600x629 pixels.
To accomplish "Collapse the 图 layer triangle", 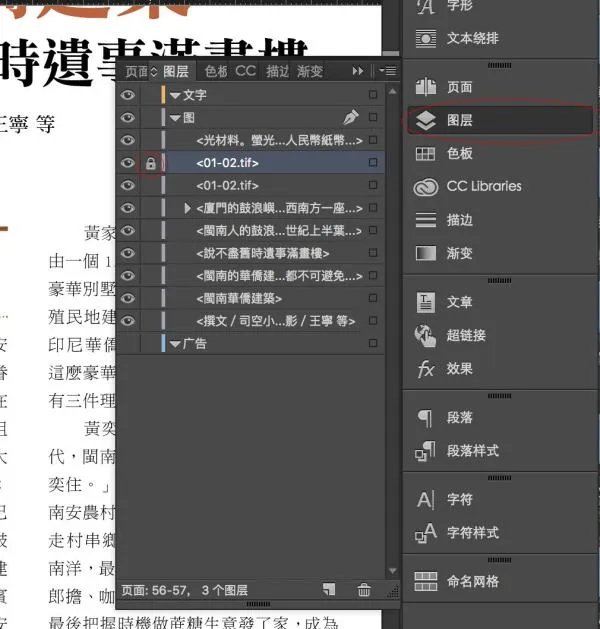I will (175, 118).
